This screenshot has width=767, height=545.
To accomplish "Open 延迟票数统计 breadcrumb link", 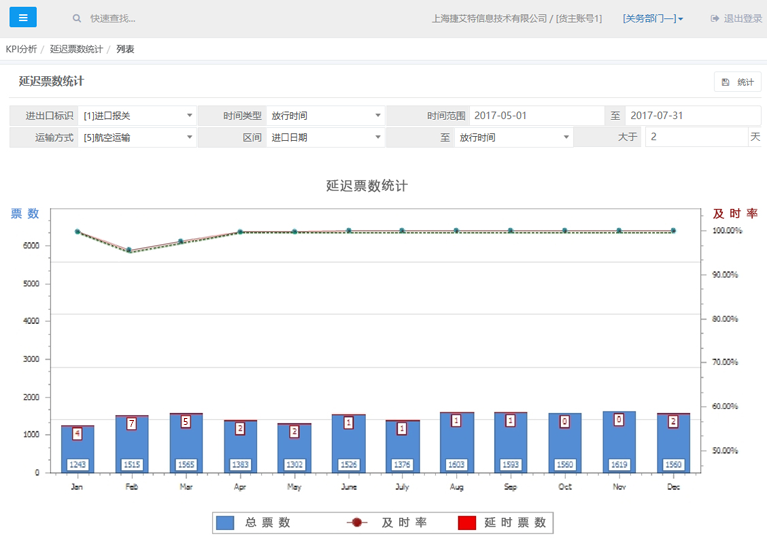I will [x=76, y=49].
